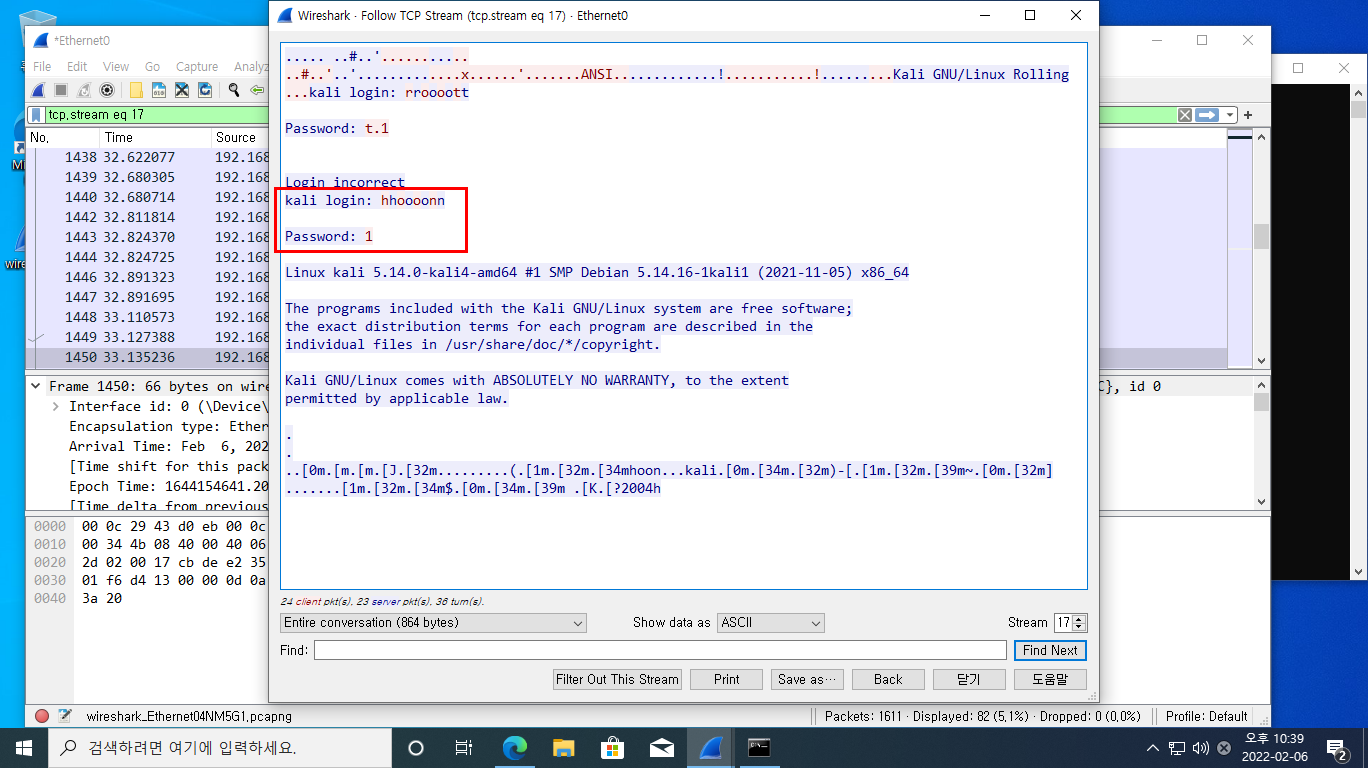Click in the Find text field
Image resolution: width=1368 pixels, height=768 pixels.
pos(660,650)
